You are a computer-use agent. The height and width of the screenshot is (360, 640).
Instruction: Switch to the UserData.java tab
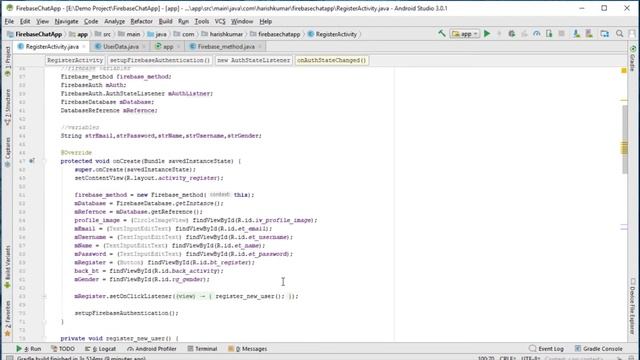pyautogui.click(x=120, y=47)
